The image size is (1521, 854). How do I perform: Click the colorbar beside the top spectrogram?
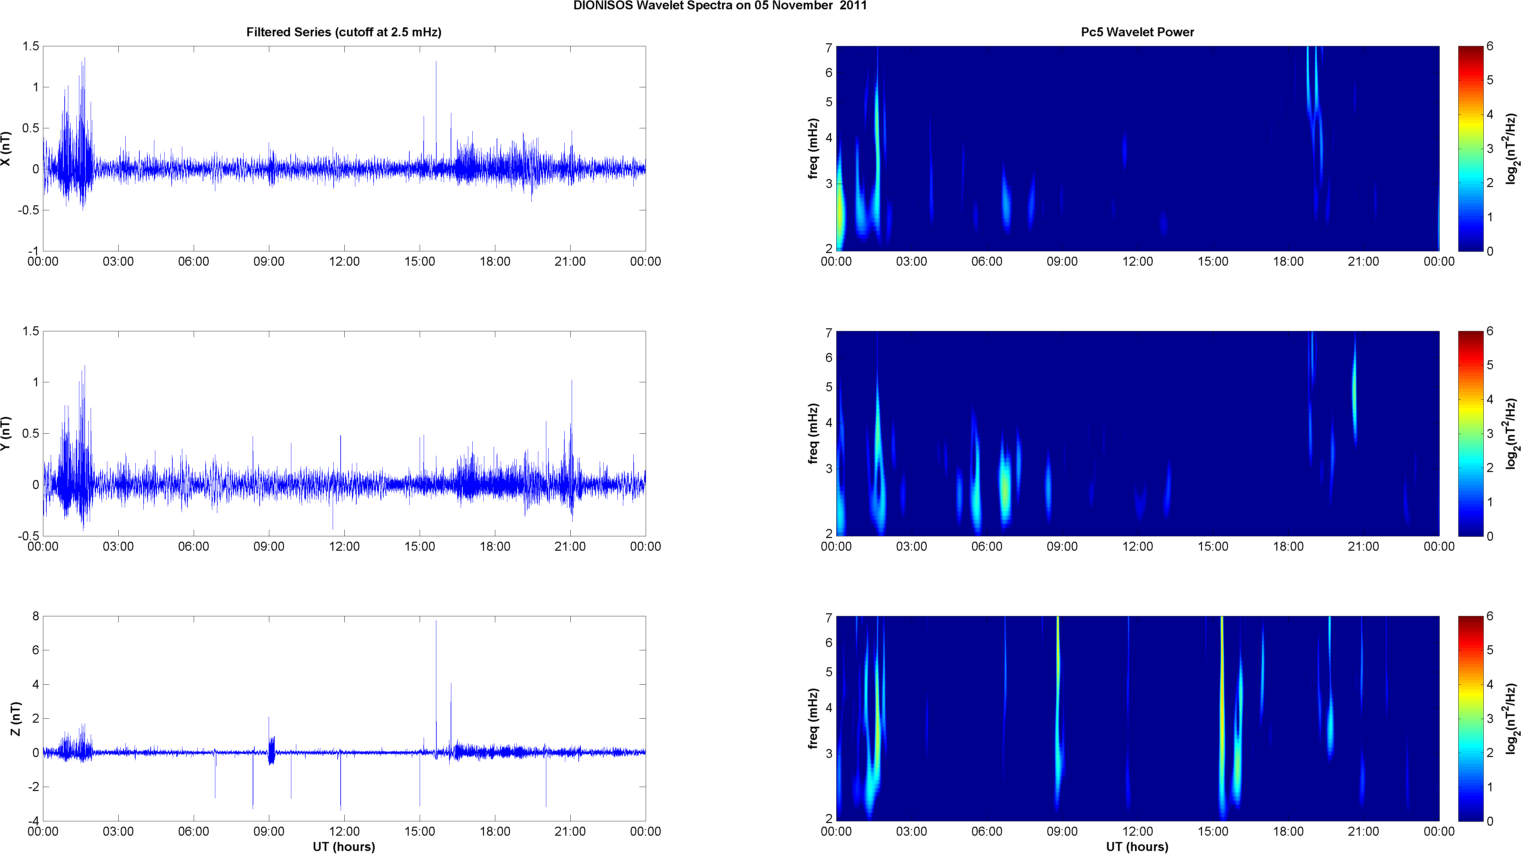(x=1470, y=148)
